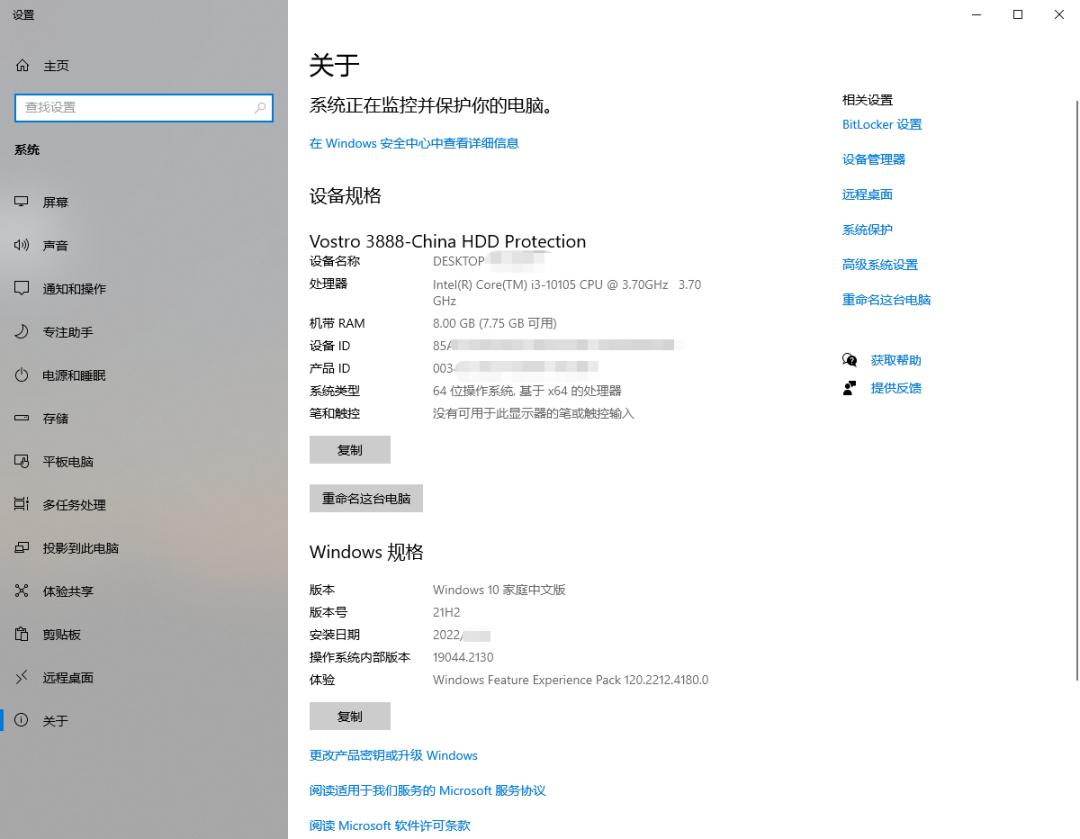
Task: Open 平板电脑 (Tablet) settings
Action: (66, 461)
